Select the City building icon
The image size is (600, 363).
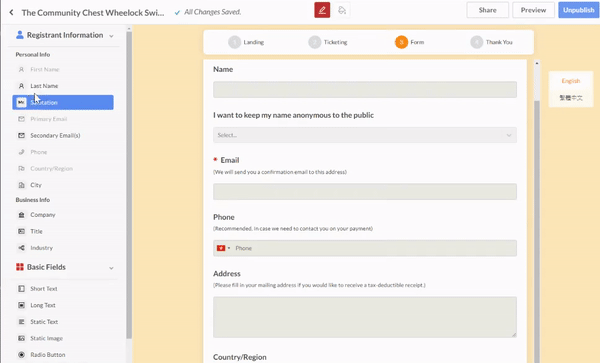pyautogui.click(x=21, y=185)
